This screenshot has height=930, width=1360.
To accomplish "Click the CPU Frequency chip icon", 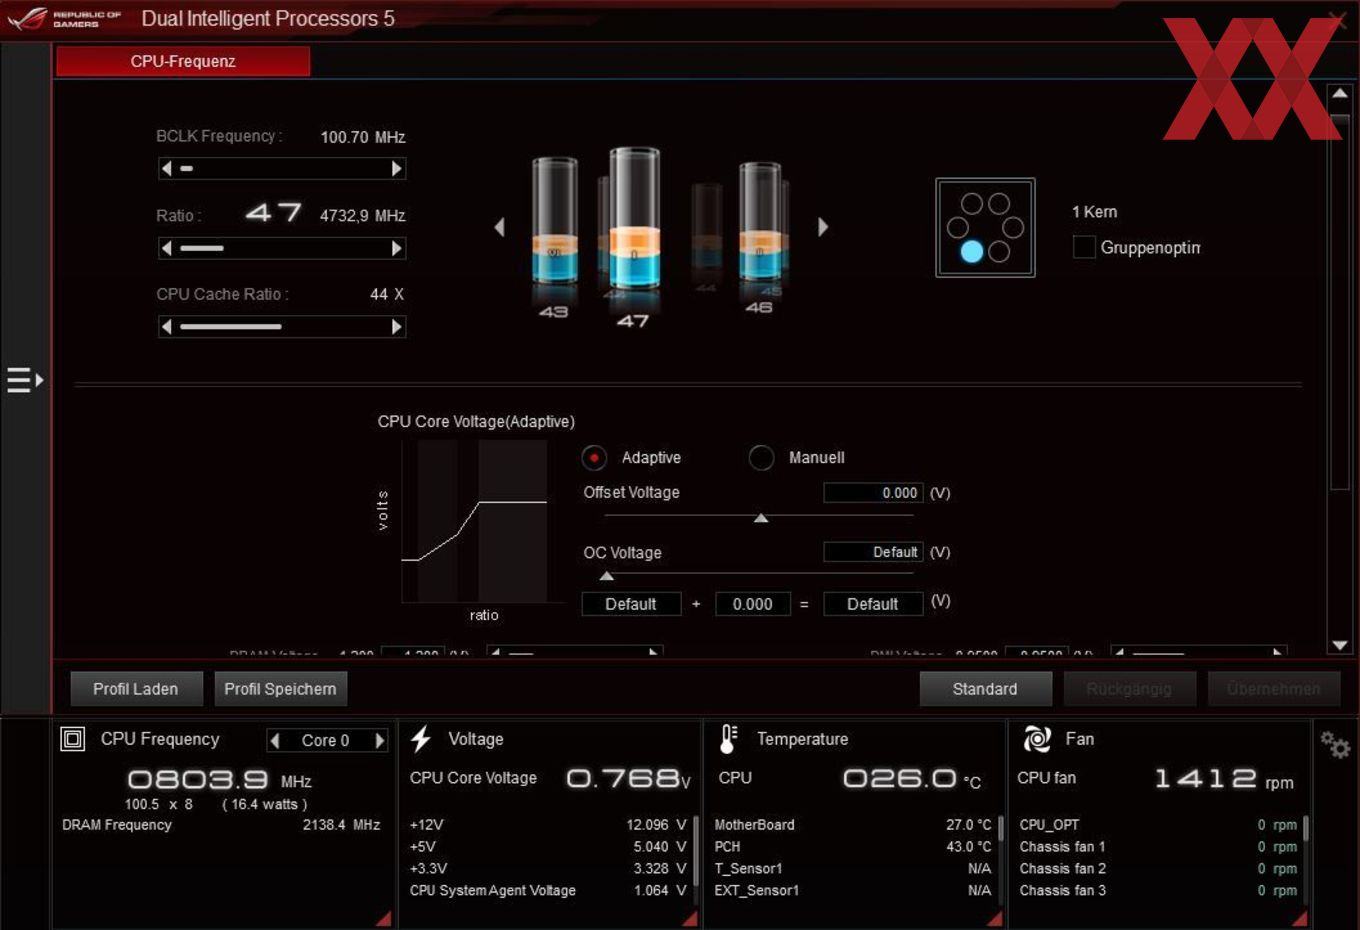I will coord(73,739).
